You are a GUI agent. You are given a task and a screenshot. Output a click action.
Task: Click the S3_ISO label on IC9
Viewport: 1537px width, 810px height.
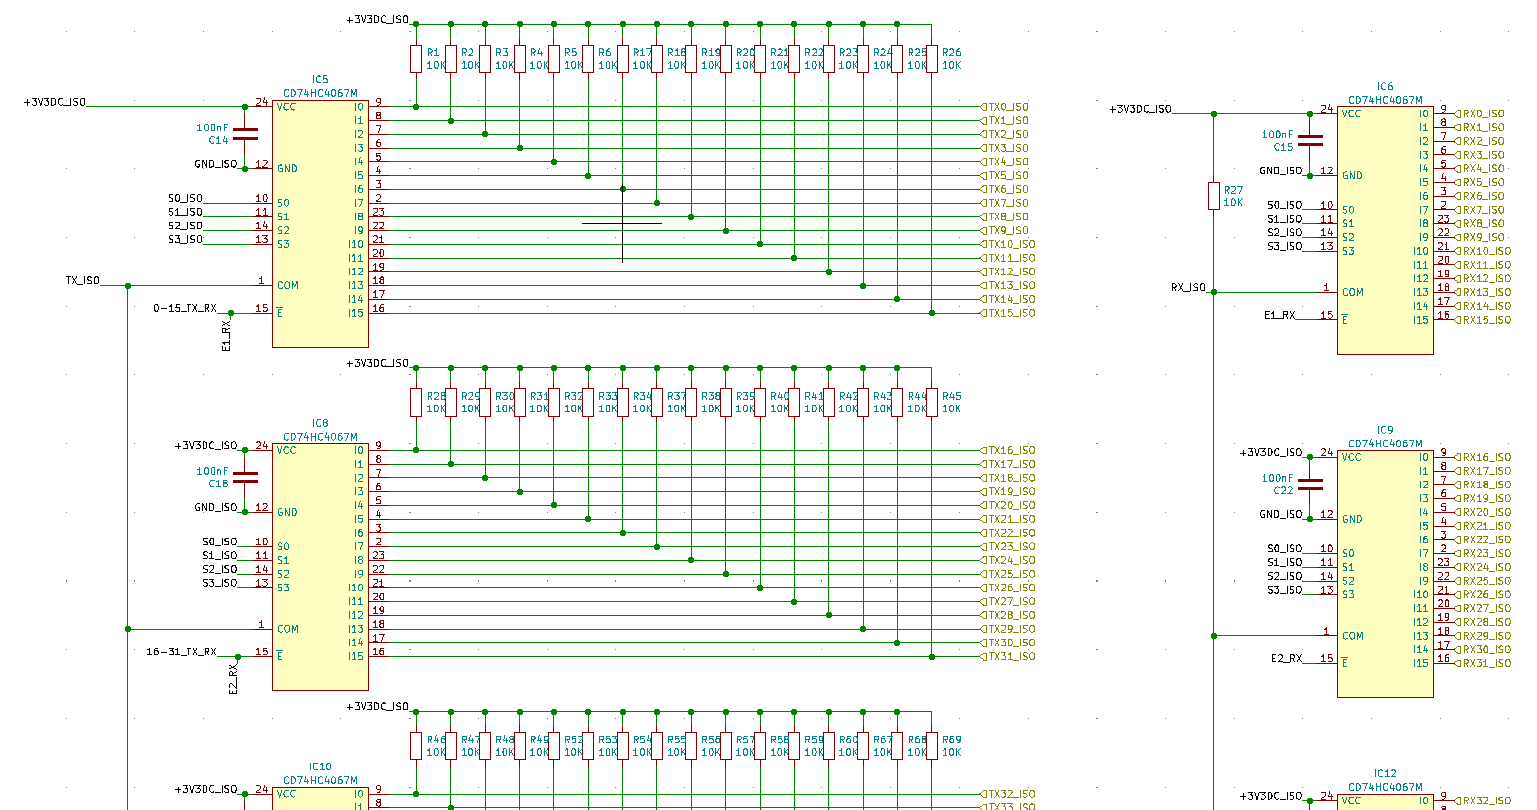click(1285, 590)
